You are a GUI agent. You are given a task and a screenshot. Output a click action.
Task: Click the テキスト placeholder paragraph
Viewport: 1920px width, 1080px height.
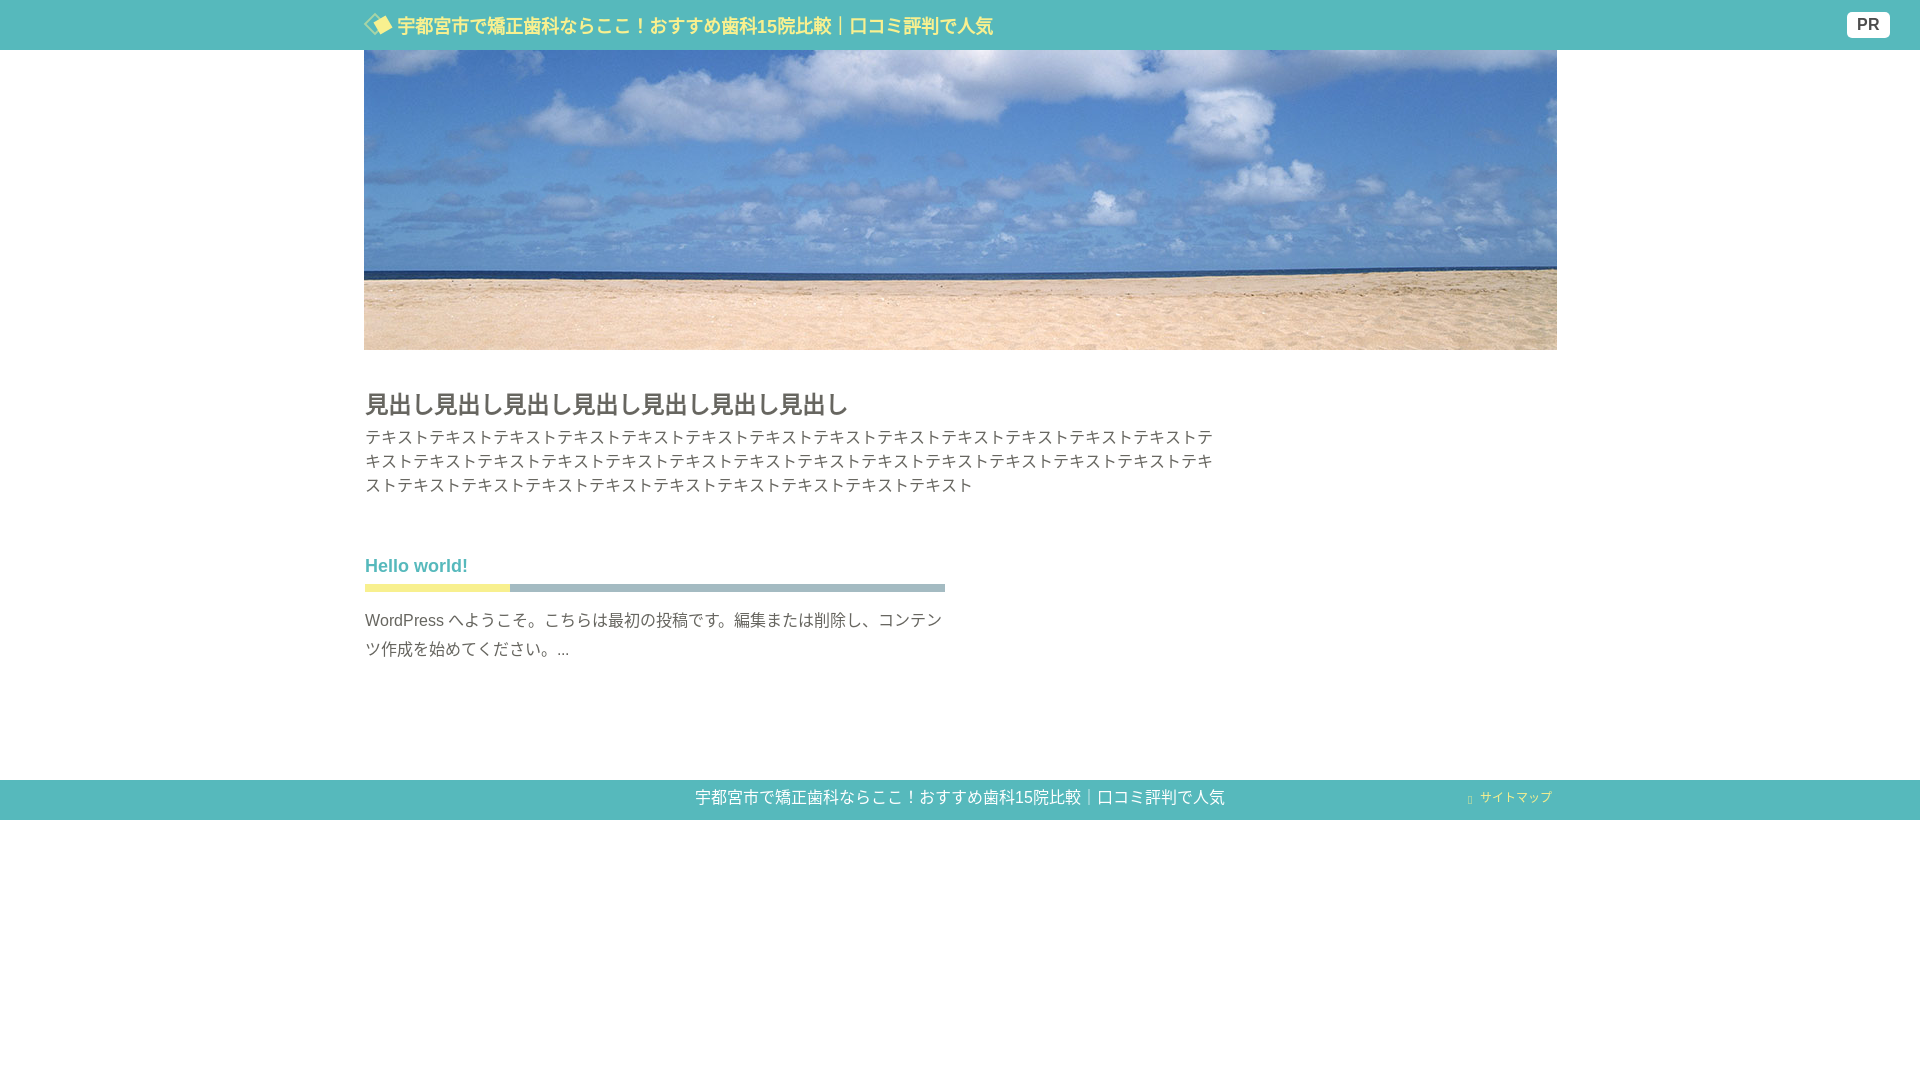(789, 461)
